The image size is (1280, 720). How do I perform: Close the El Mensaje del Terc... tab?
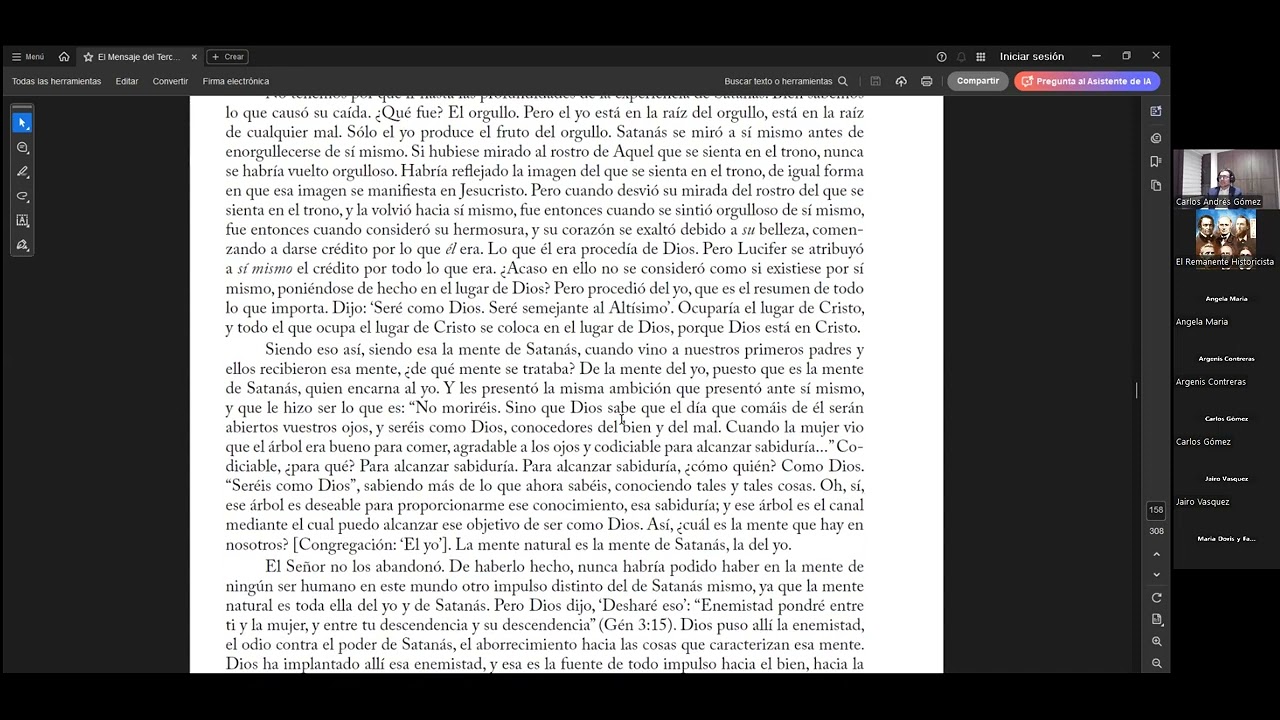coord(194,57)
